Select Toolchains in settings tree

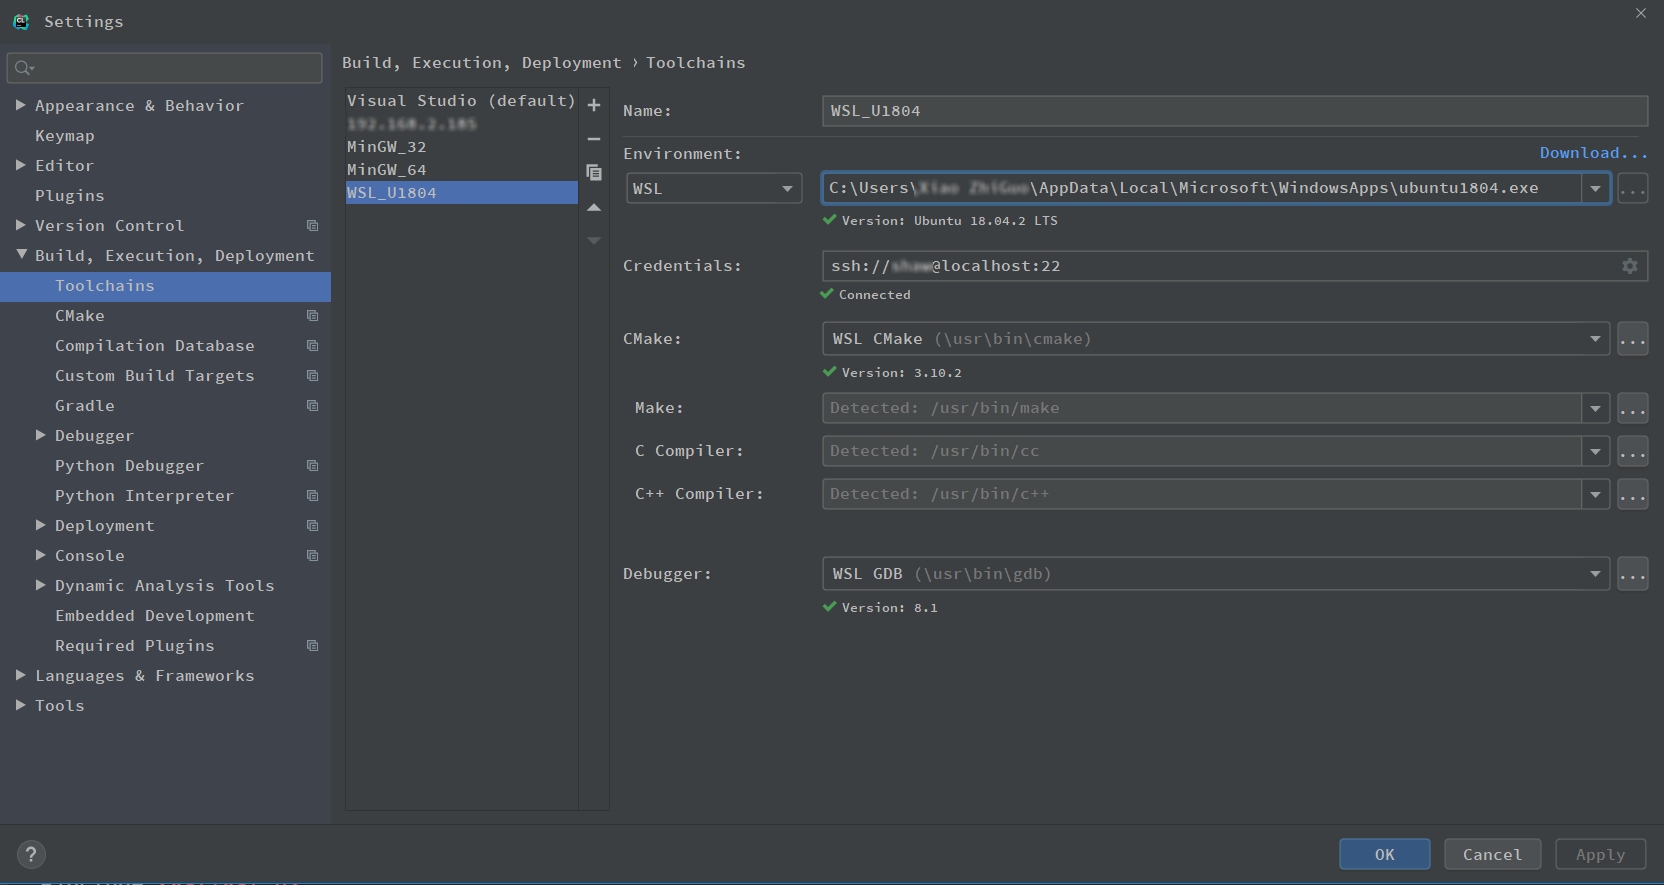[x=165, y=286]
